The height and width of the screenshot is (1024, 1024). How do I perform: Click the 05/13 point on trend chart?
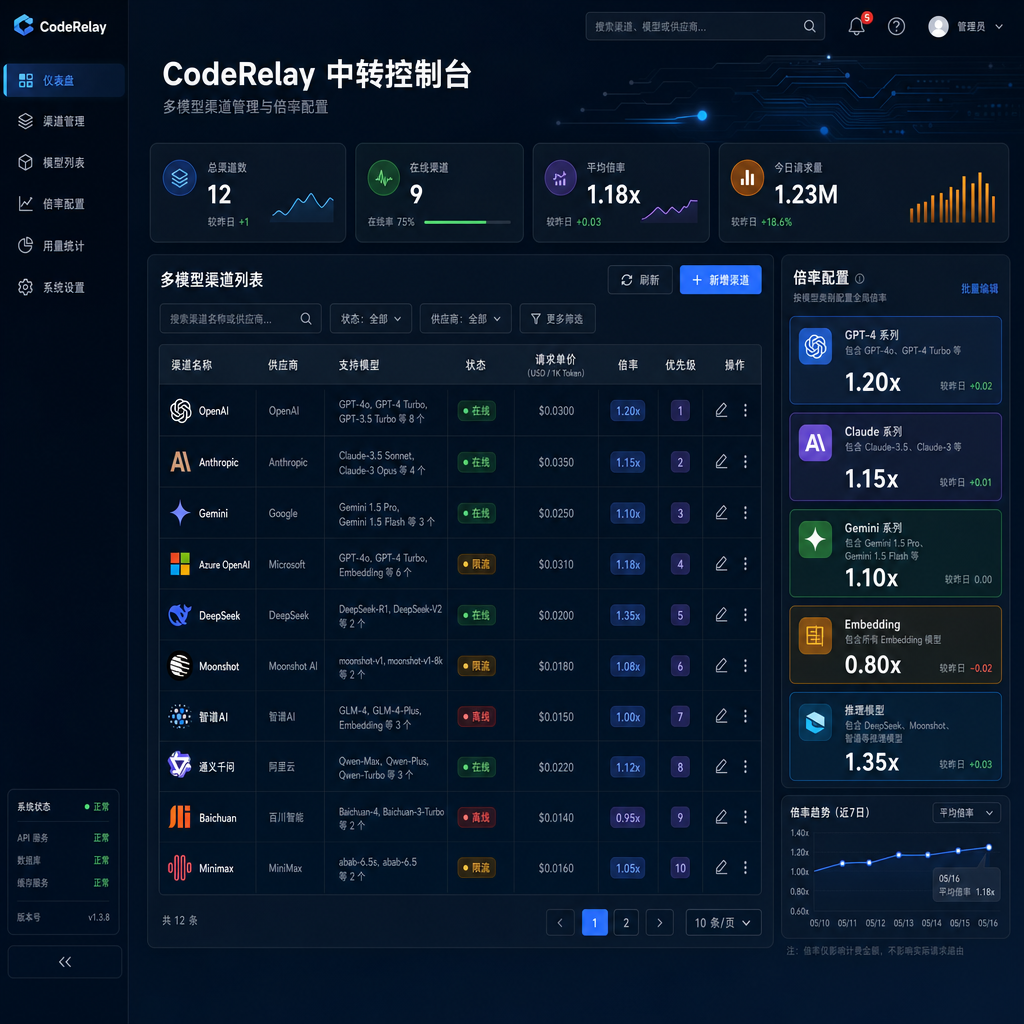(899, 855)
